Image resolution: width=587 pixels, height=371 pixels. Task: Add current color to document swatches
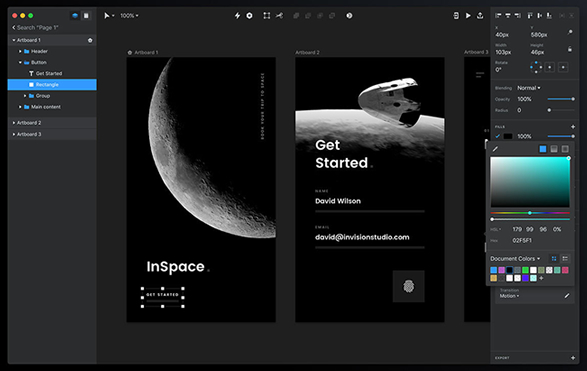(541, 278)
